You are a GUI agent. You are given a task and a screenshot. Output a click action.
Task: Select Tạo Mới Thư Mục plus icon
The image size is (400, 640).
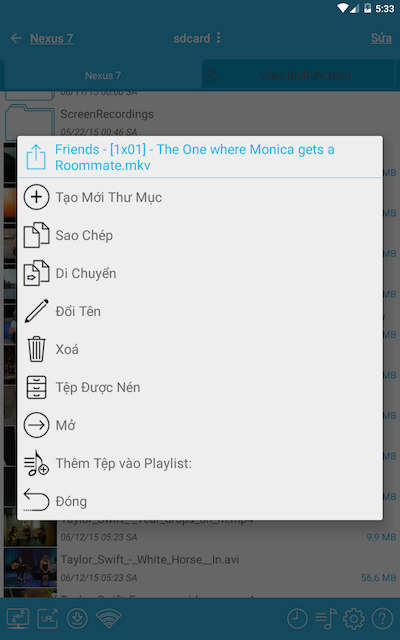(x=36, y=197)
